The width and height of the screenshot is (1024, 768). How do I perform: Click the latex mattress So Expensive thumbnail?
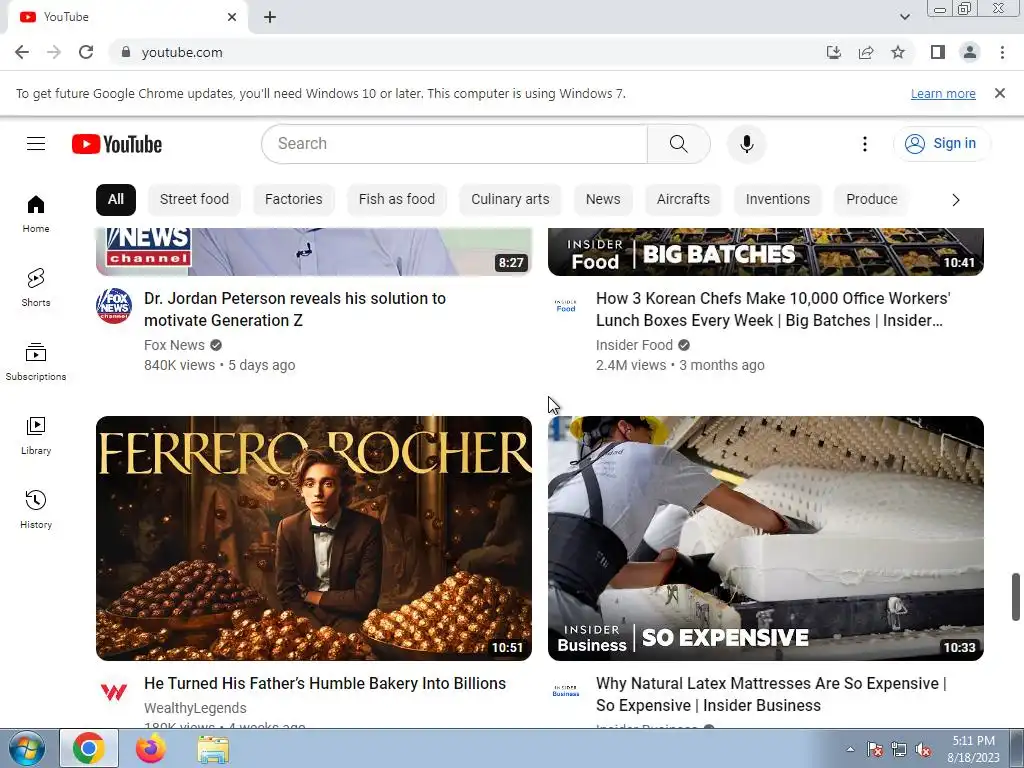pos(765,538)
